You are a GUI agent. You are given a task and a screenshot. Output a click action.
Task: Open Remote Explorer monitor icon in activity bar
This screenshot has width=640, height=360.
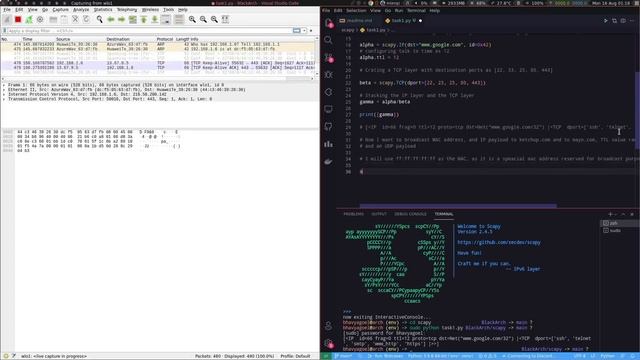point(329,109)
